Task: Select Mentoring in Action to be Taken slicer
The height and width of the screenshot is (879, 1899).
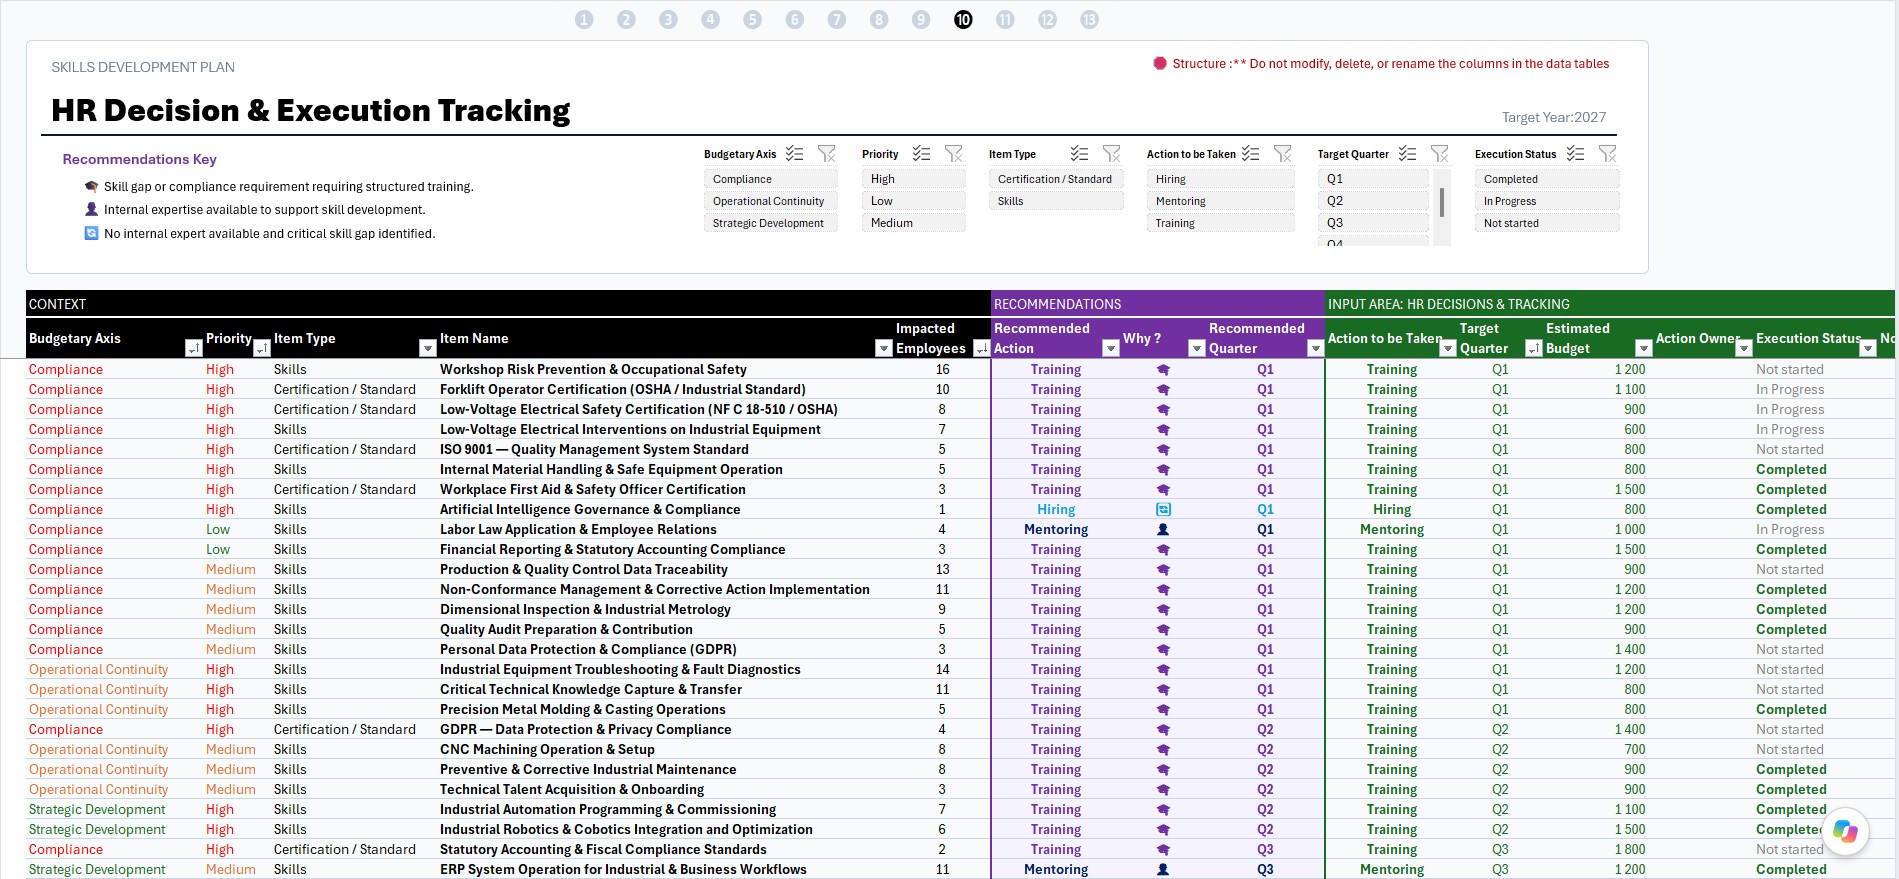Action: click(x=1220, y=201)
